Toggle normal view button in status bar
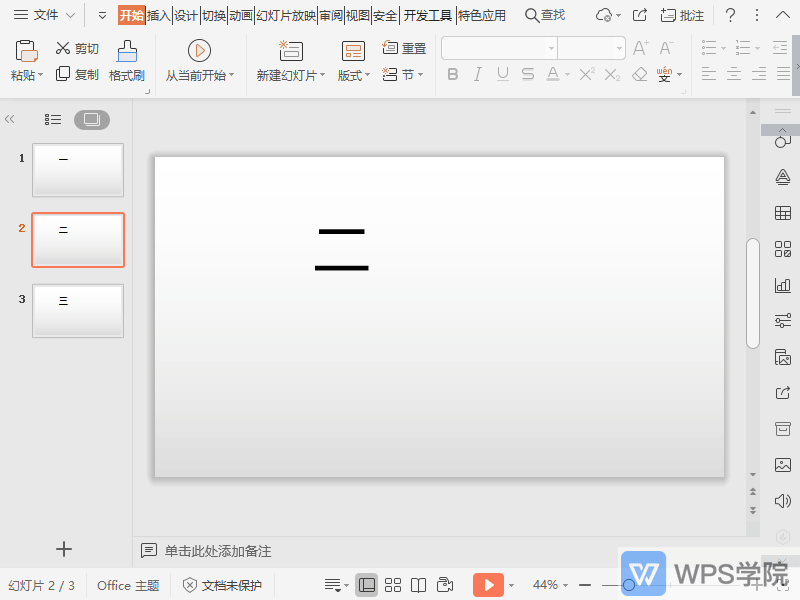 pos(367,585)
